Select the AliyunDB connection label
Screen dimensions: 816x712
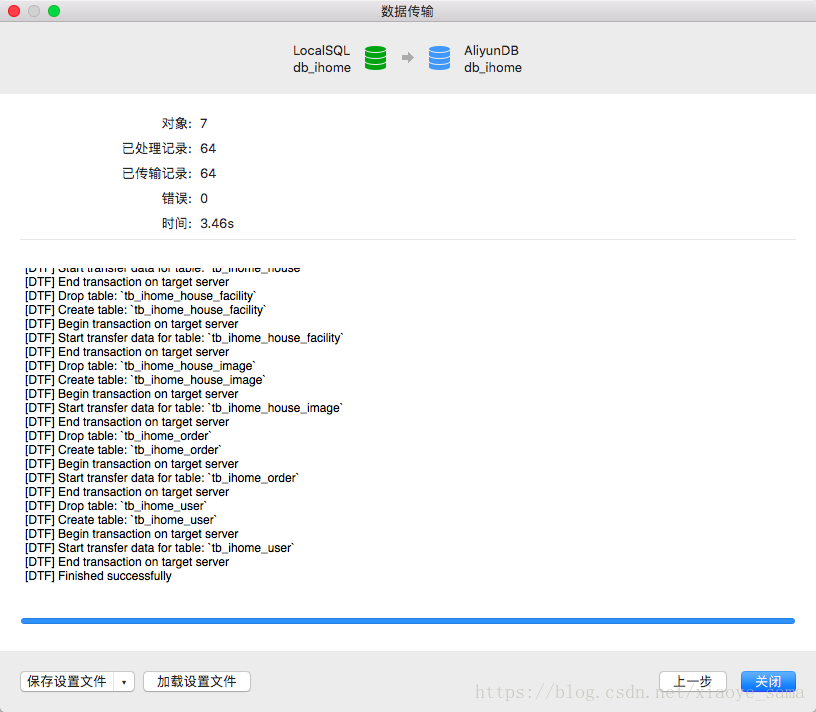pos(491,50)
